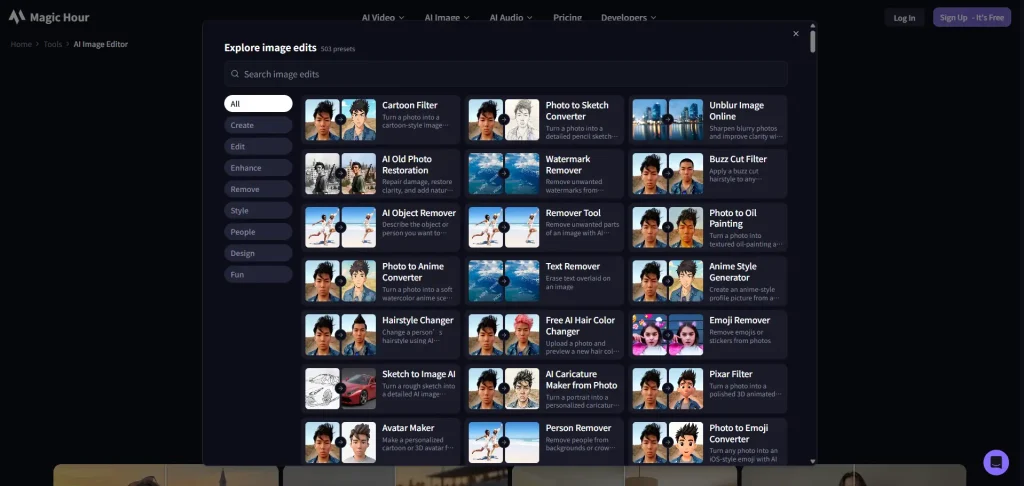Click Sketch to Image AI thumbnail

(340, 388)
